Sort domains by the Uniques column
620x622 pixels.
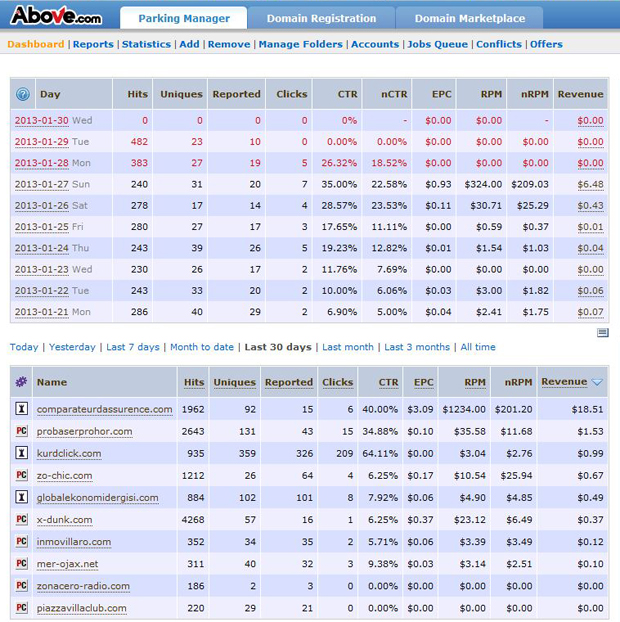point(234,382)
